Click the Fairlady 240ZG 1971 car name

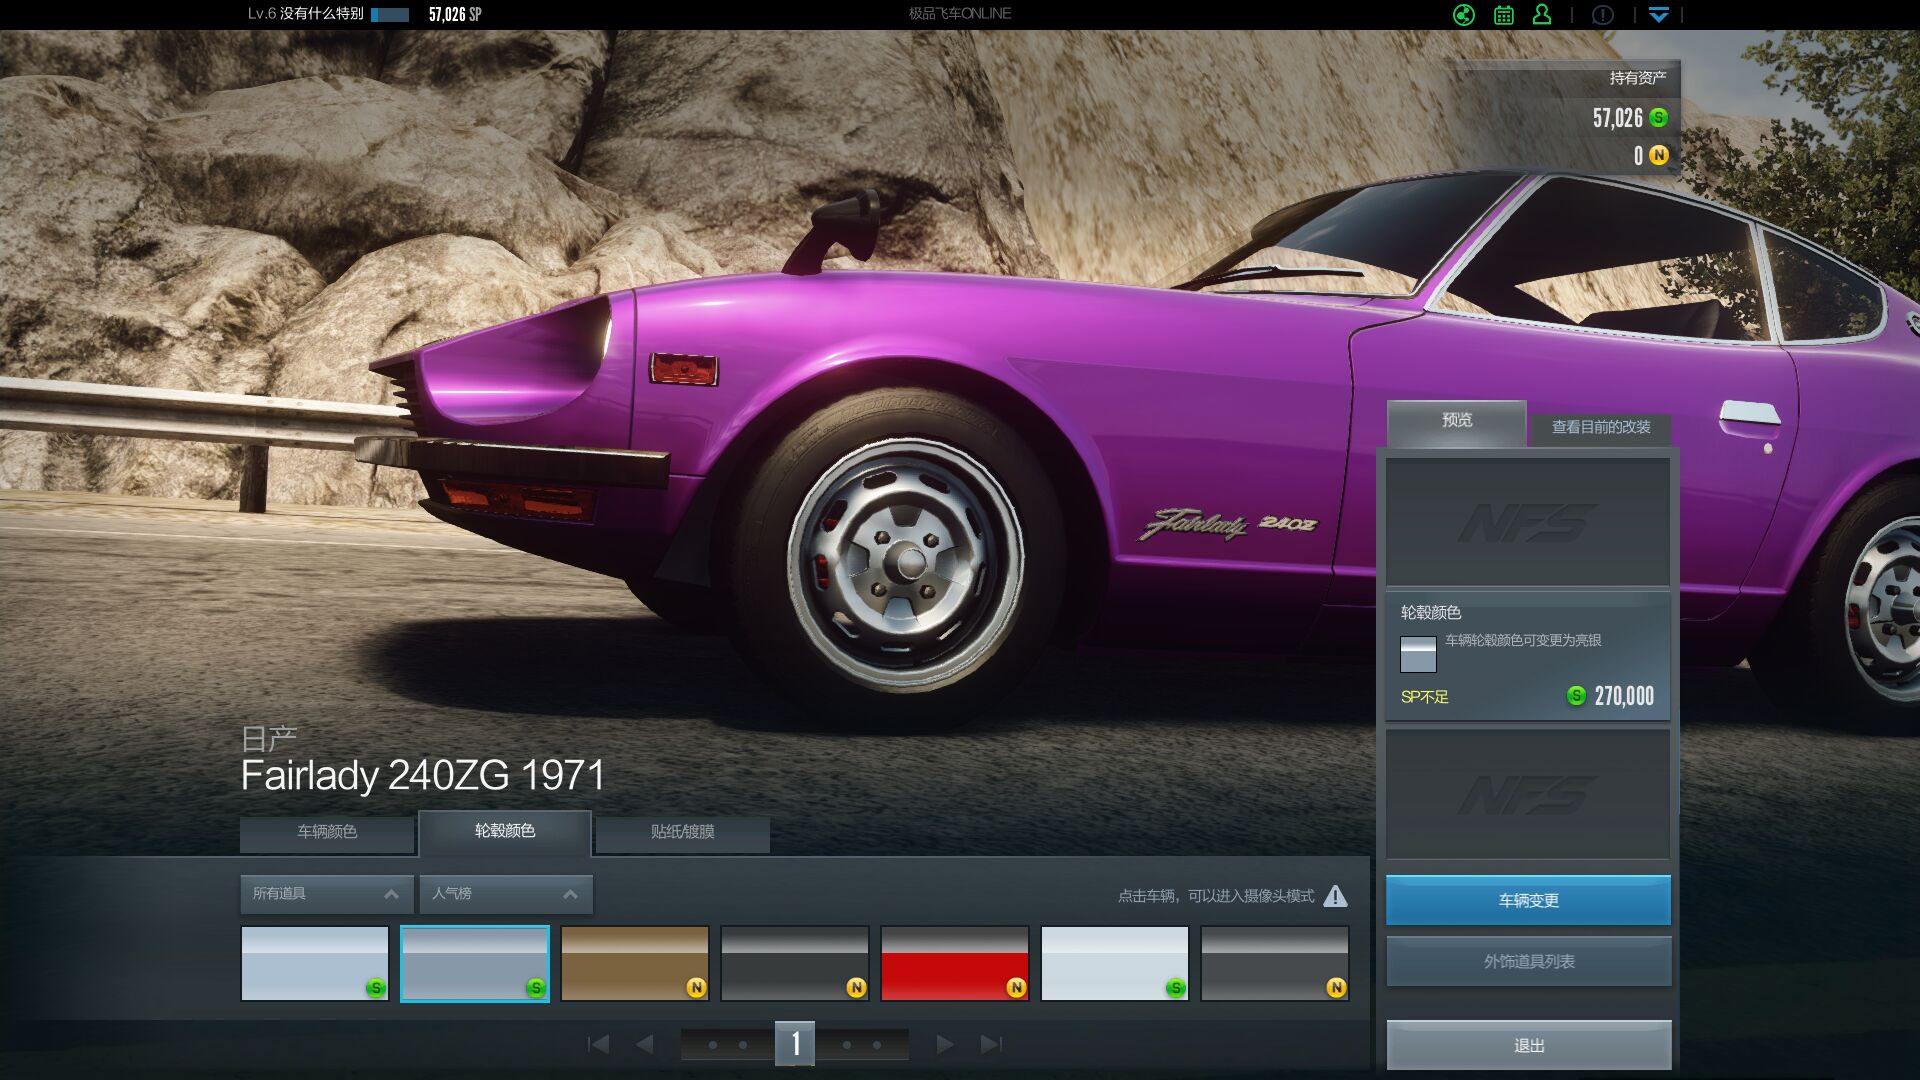click(423, 775)
